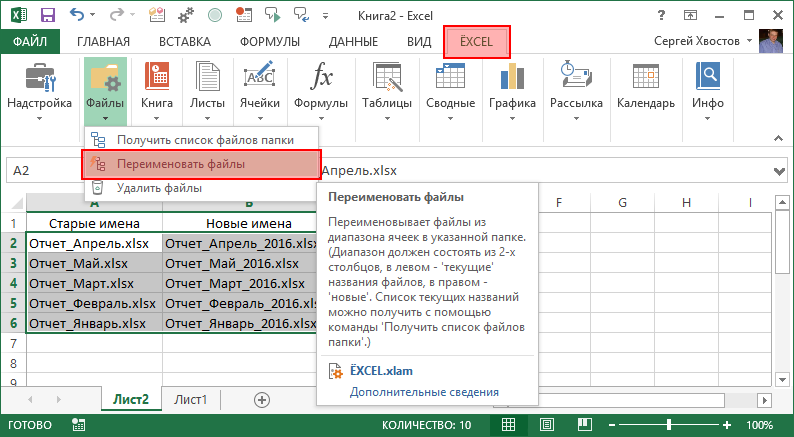Image resolution: width=794 pixels, height=437 pixels.
Task: Open the ЁXCEL ribbon tab
Action: [x=477, y=42]
